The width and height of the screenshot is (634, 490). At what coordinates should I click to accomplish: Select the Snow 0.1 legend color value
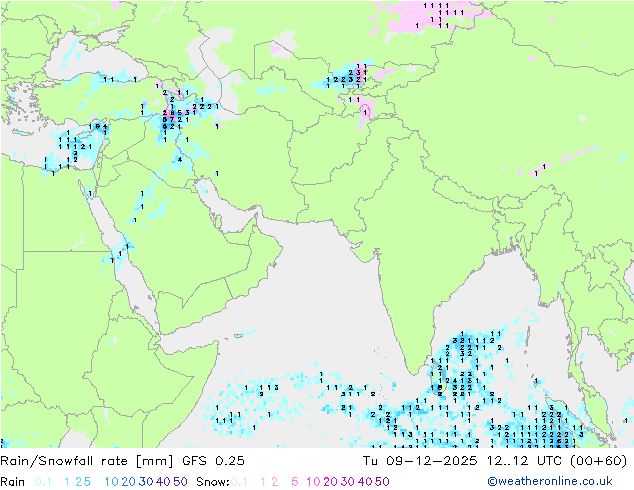pos(239,482)
